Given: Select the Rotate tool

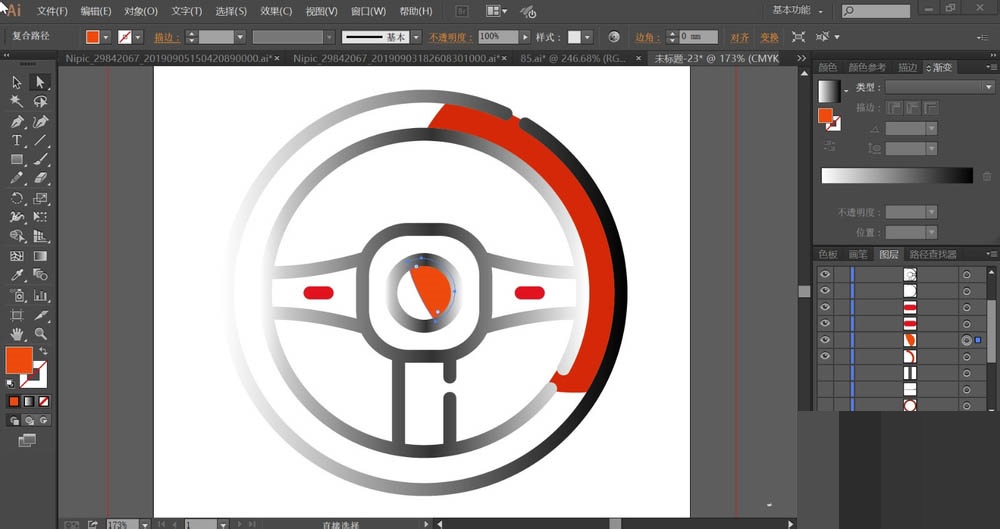Looking at the screenshot, I should (17, 198).
